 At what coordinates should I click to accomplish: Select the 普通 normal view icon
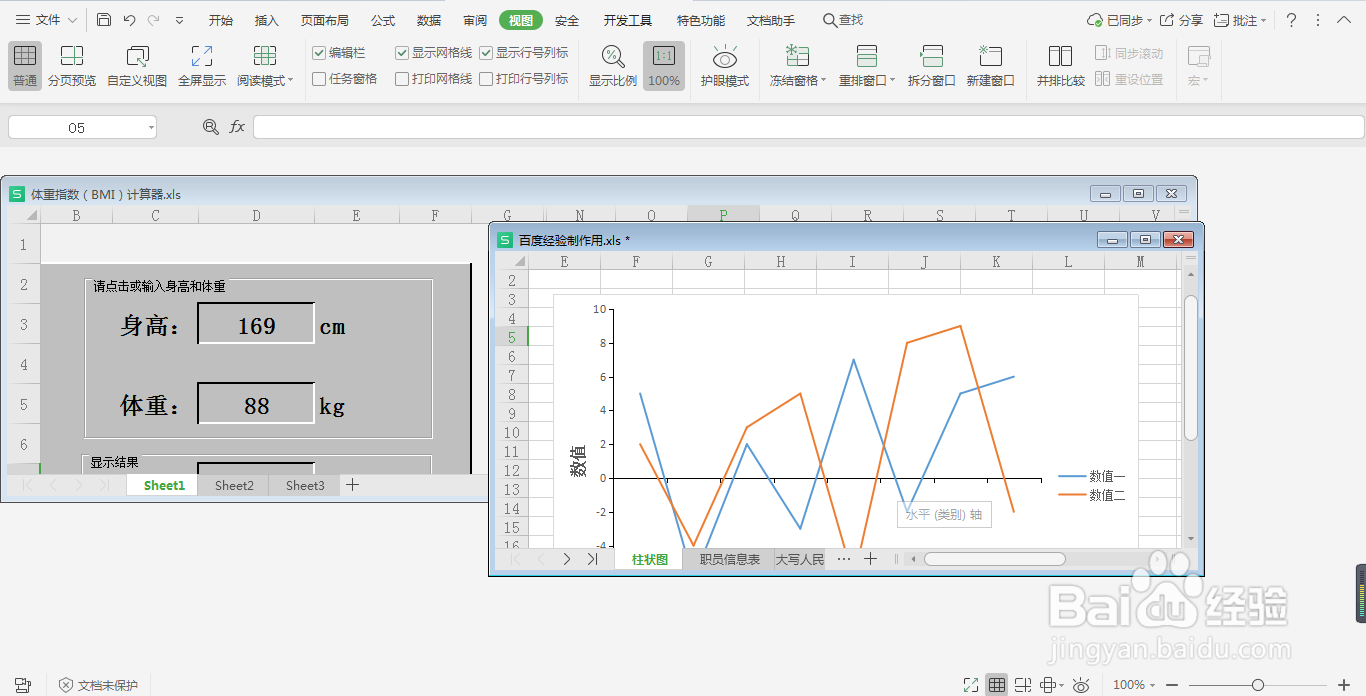tap(25, 66)
